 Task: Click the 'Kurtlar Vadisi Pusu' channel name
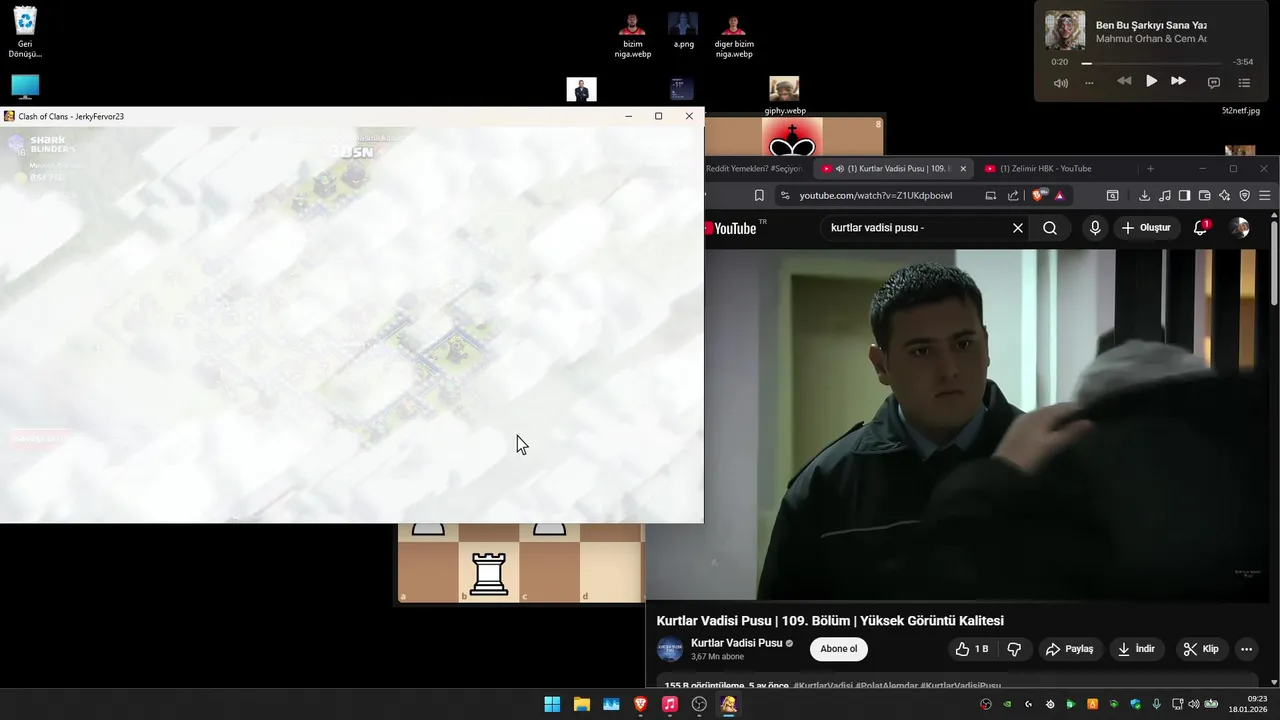pos(737,643)
